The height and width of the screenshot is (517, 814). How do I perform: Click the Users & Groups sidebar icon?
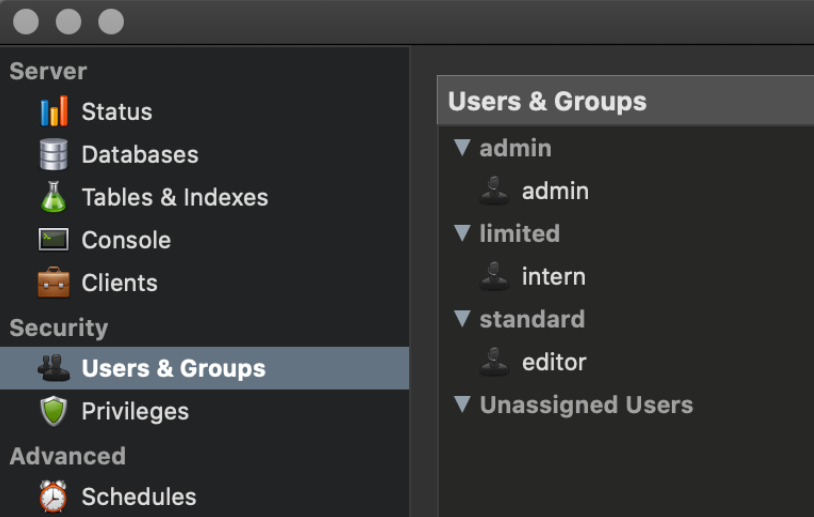[53, 368]
